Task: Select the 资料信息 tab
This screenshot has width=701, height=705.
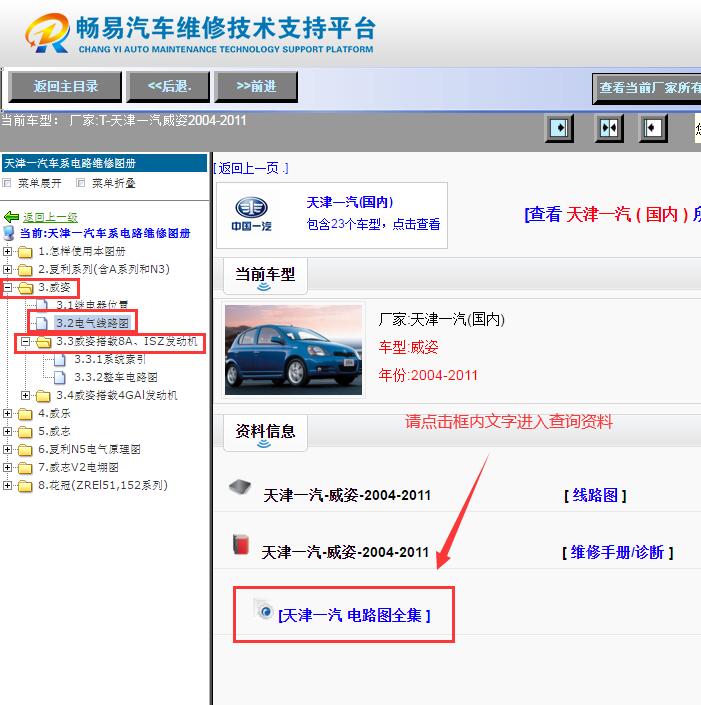Action: (x=265, y=432)
